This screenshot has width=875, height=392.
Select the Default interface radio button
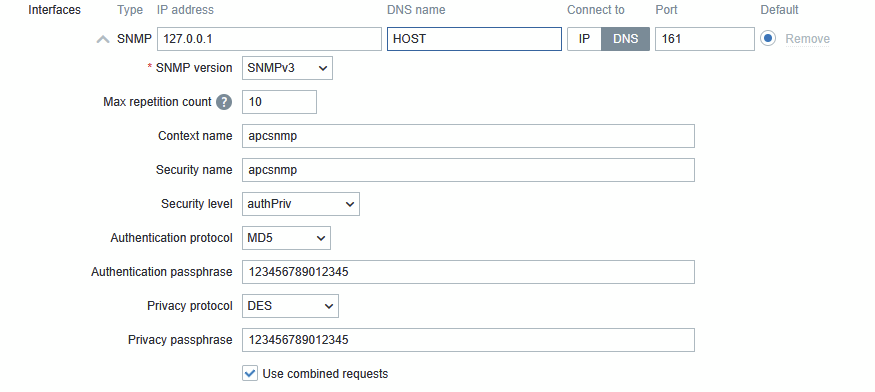coord(768,39)
